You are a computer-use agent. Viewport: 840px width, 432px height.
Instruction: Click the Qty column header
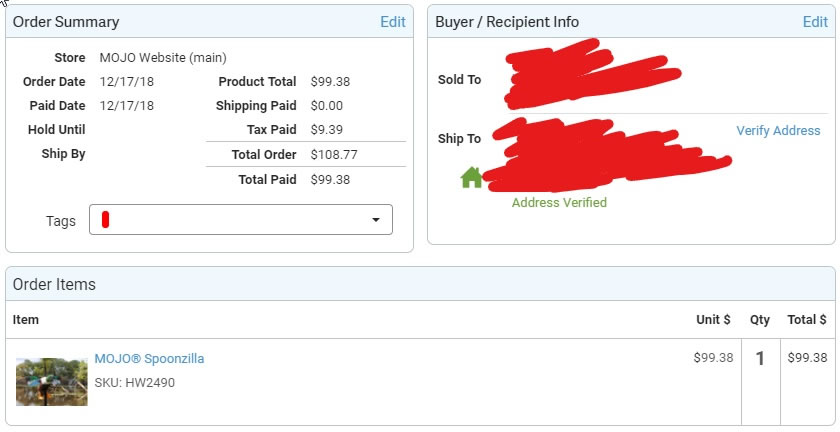pyautogui.click(x=760, y=320)
